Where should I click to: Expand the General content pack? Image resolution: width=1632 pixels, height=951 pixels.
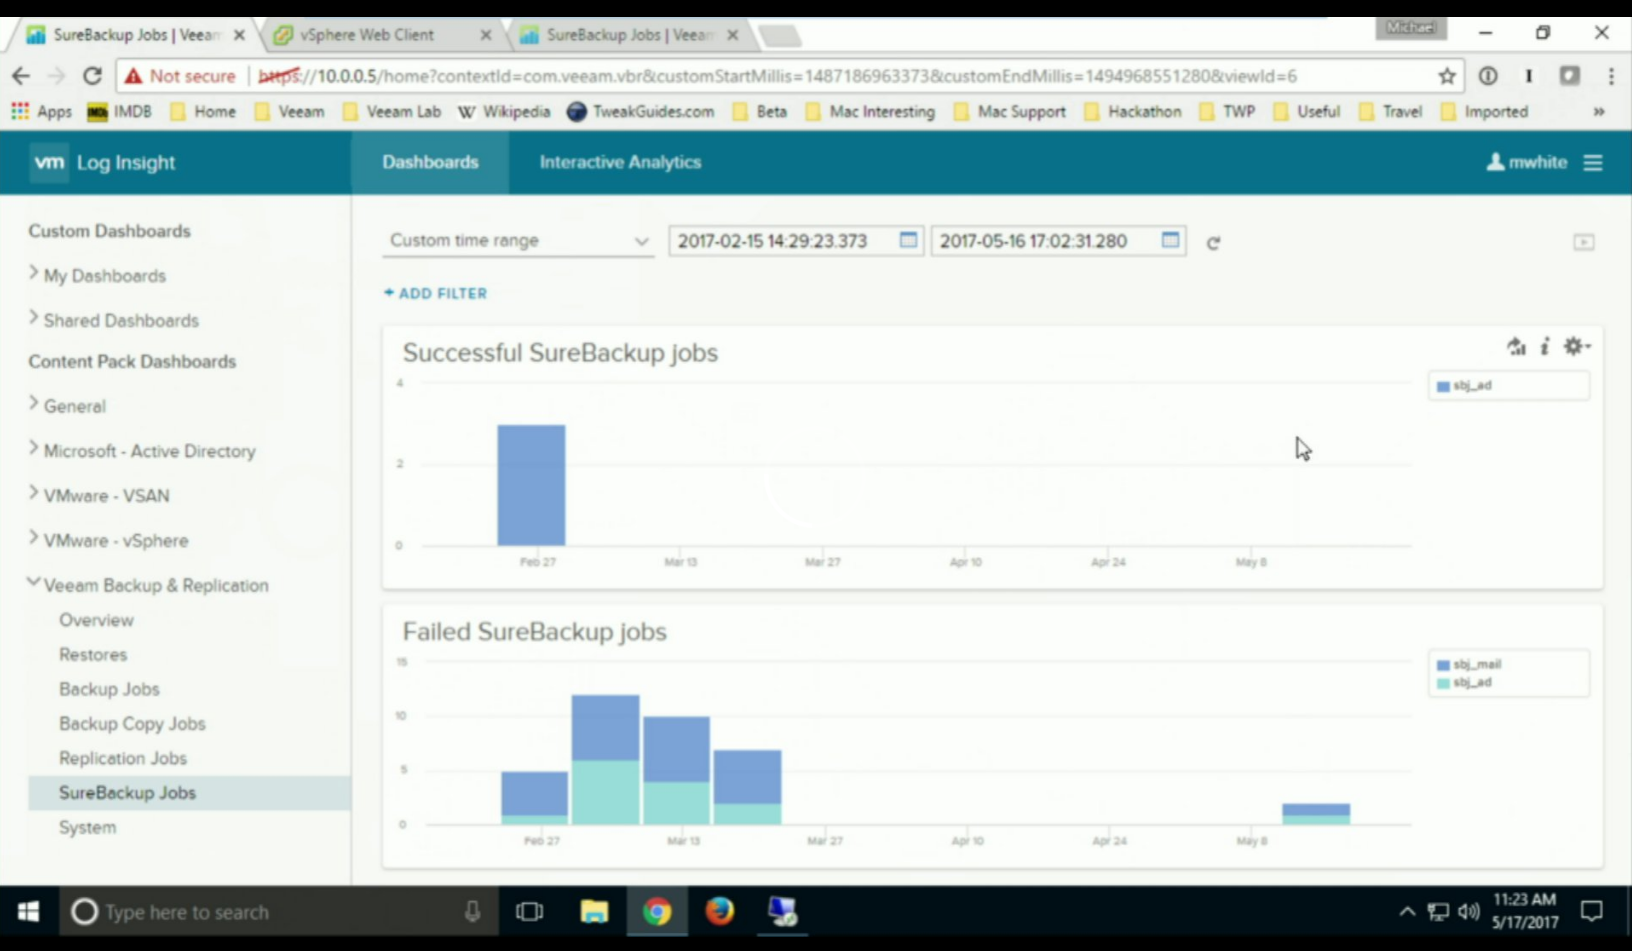tap(67, 406)
